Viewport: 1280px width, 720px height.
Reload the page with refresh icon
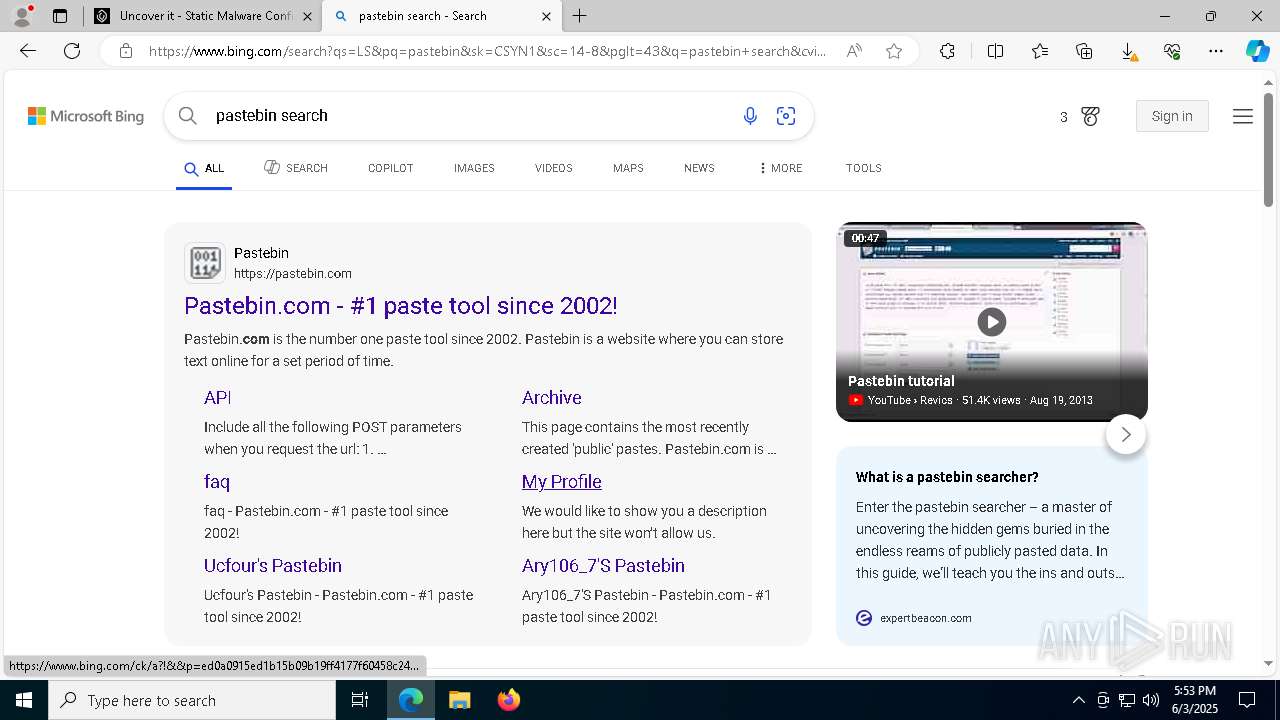72,51
